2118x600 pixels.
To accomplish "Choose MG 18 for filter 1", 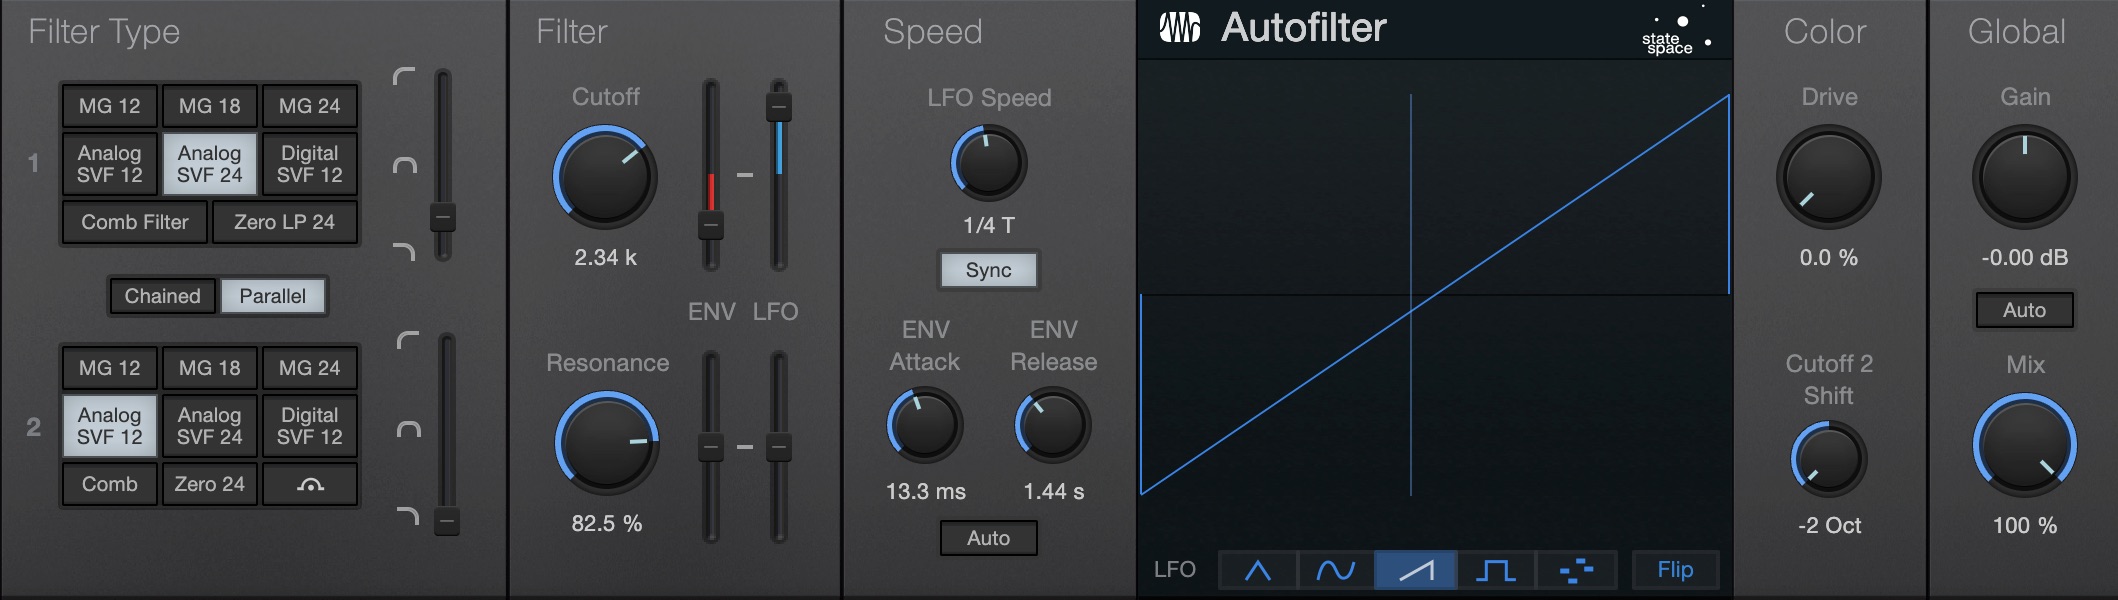I will [210, 106].
